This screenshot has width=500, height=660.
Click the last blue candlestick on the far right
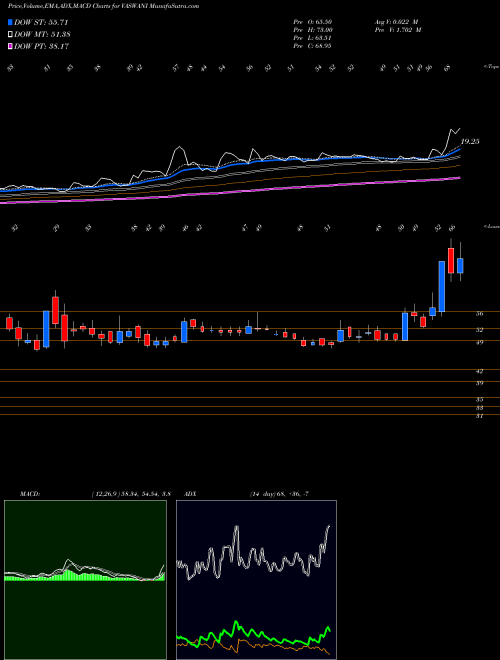[460, 266]
